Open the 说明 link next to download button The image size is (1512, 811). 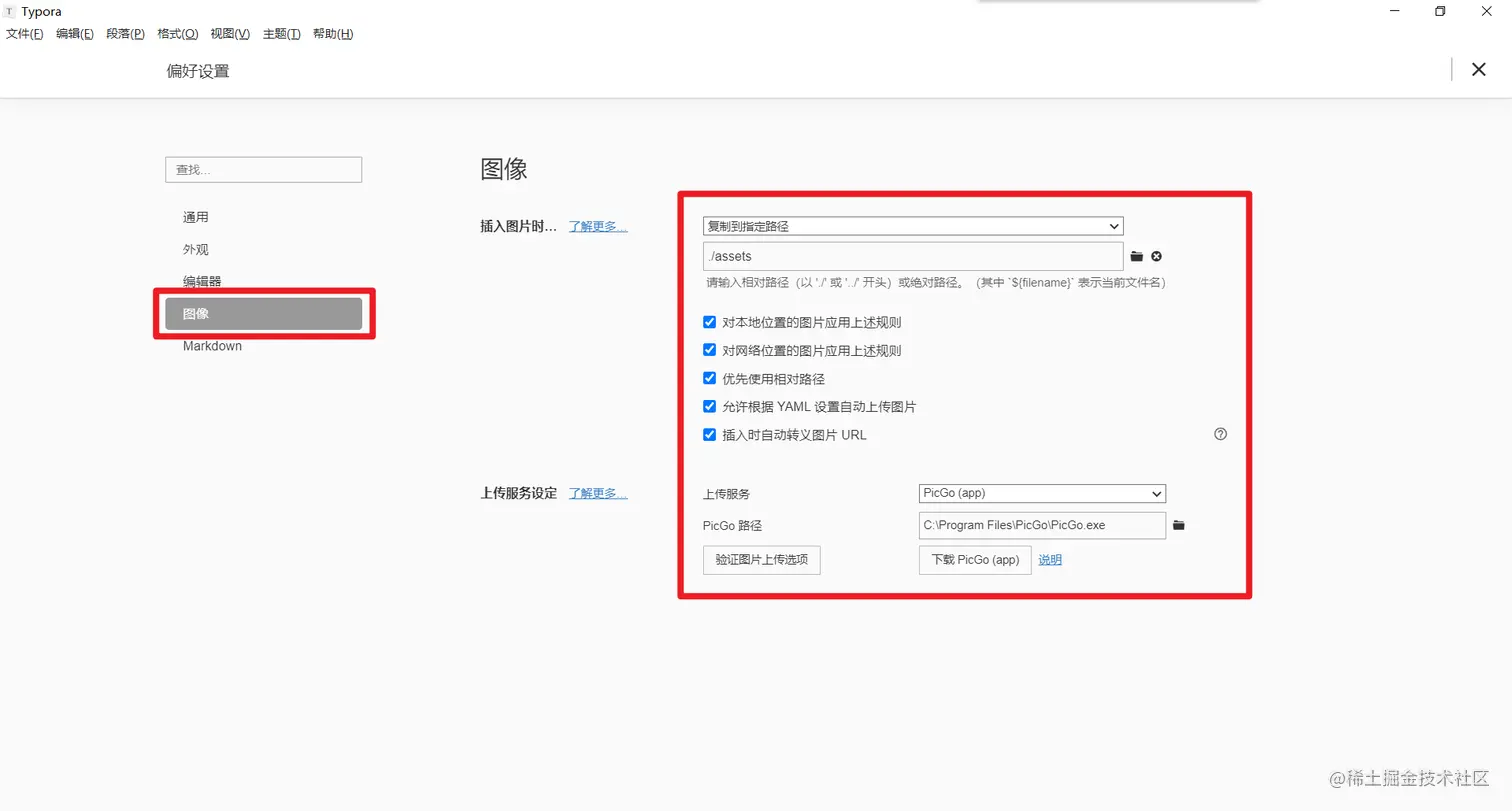pyautogui.click(x=1050, y=560)
